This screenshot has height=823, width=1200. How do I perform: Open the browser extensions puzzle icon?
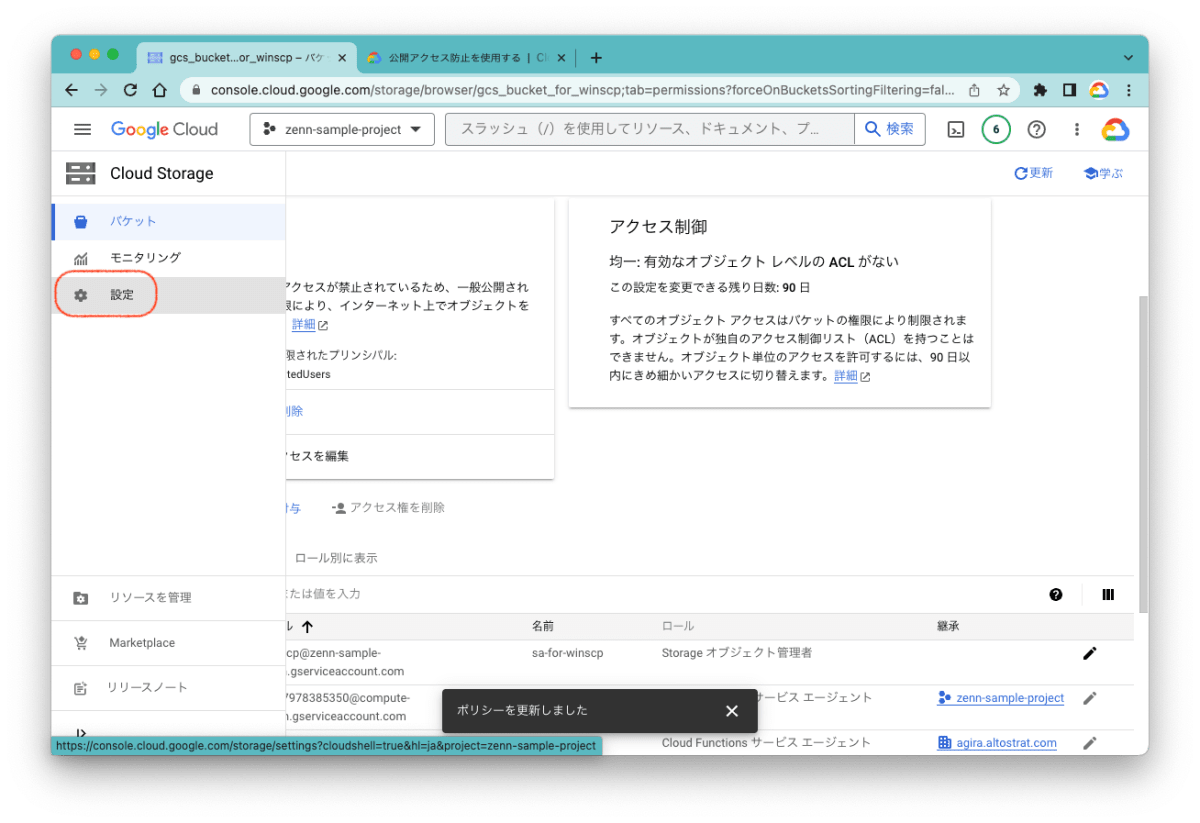pos(1040,90)
